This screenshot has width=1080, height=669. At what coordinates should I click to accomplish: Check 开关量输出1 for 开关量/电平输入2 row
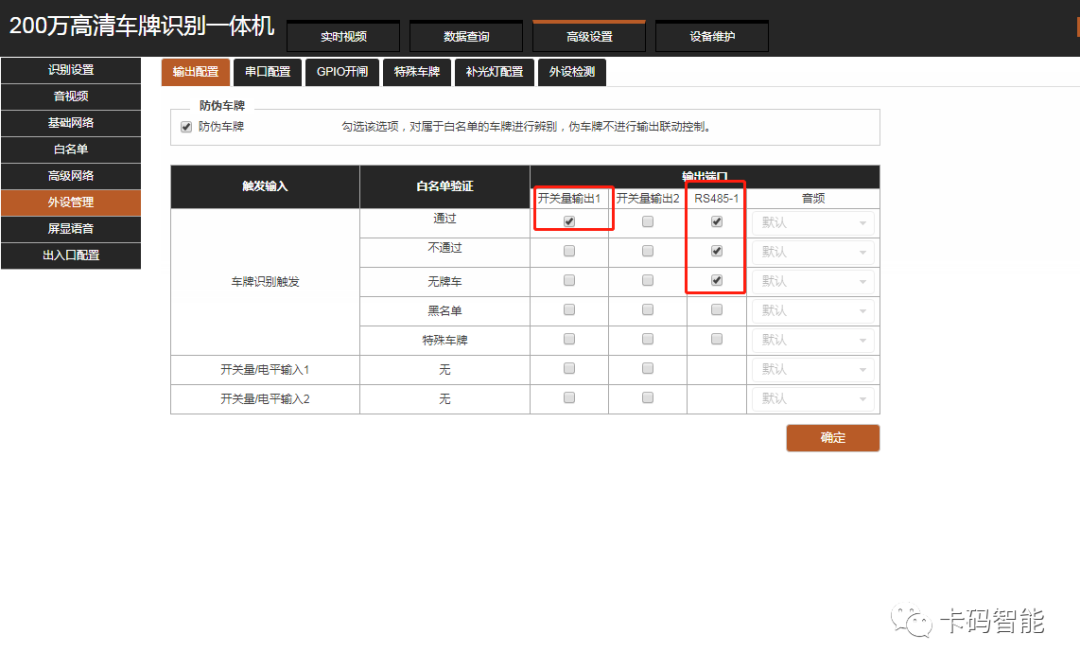click(x=569, y=398)
